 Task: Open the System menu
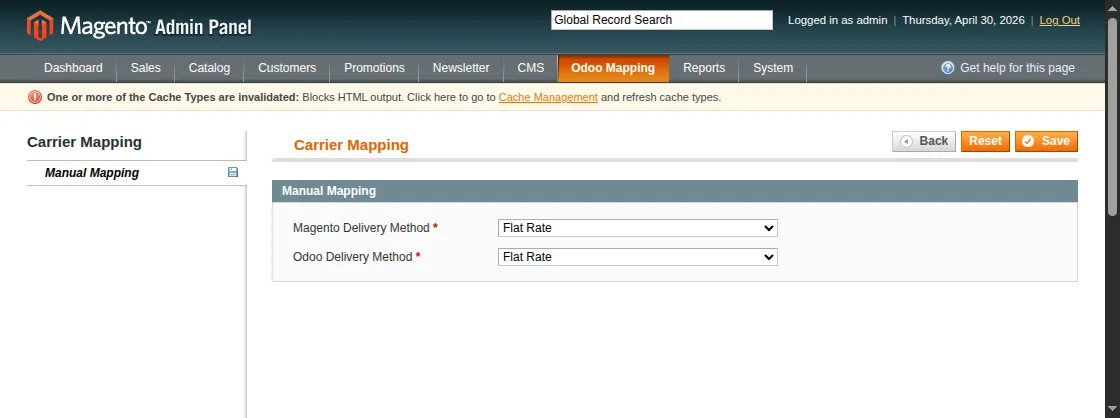point(773,68)
